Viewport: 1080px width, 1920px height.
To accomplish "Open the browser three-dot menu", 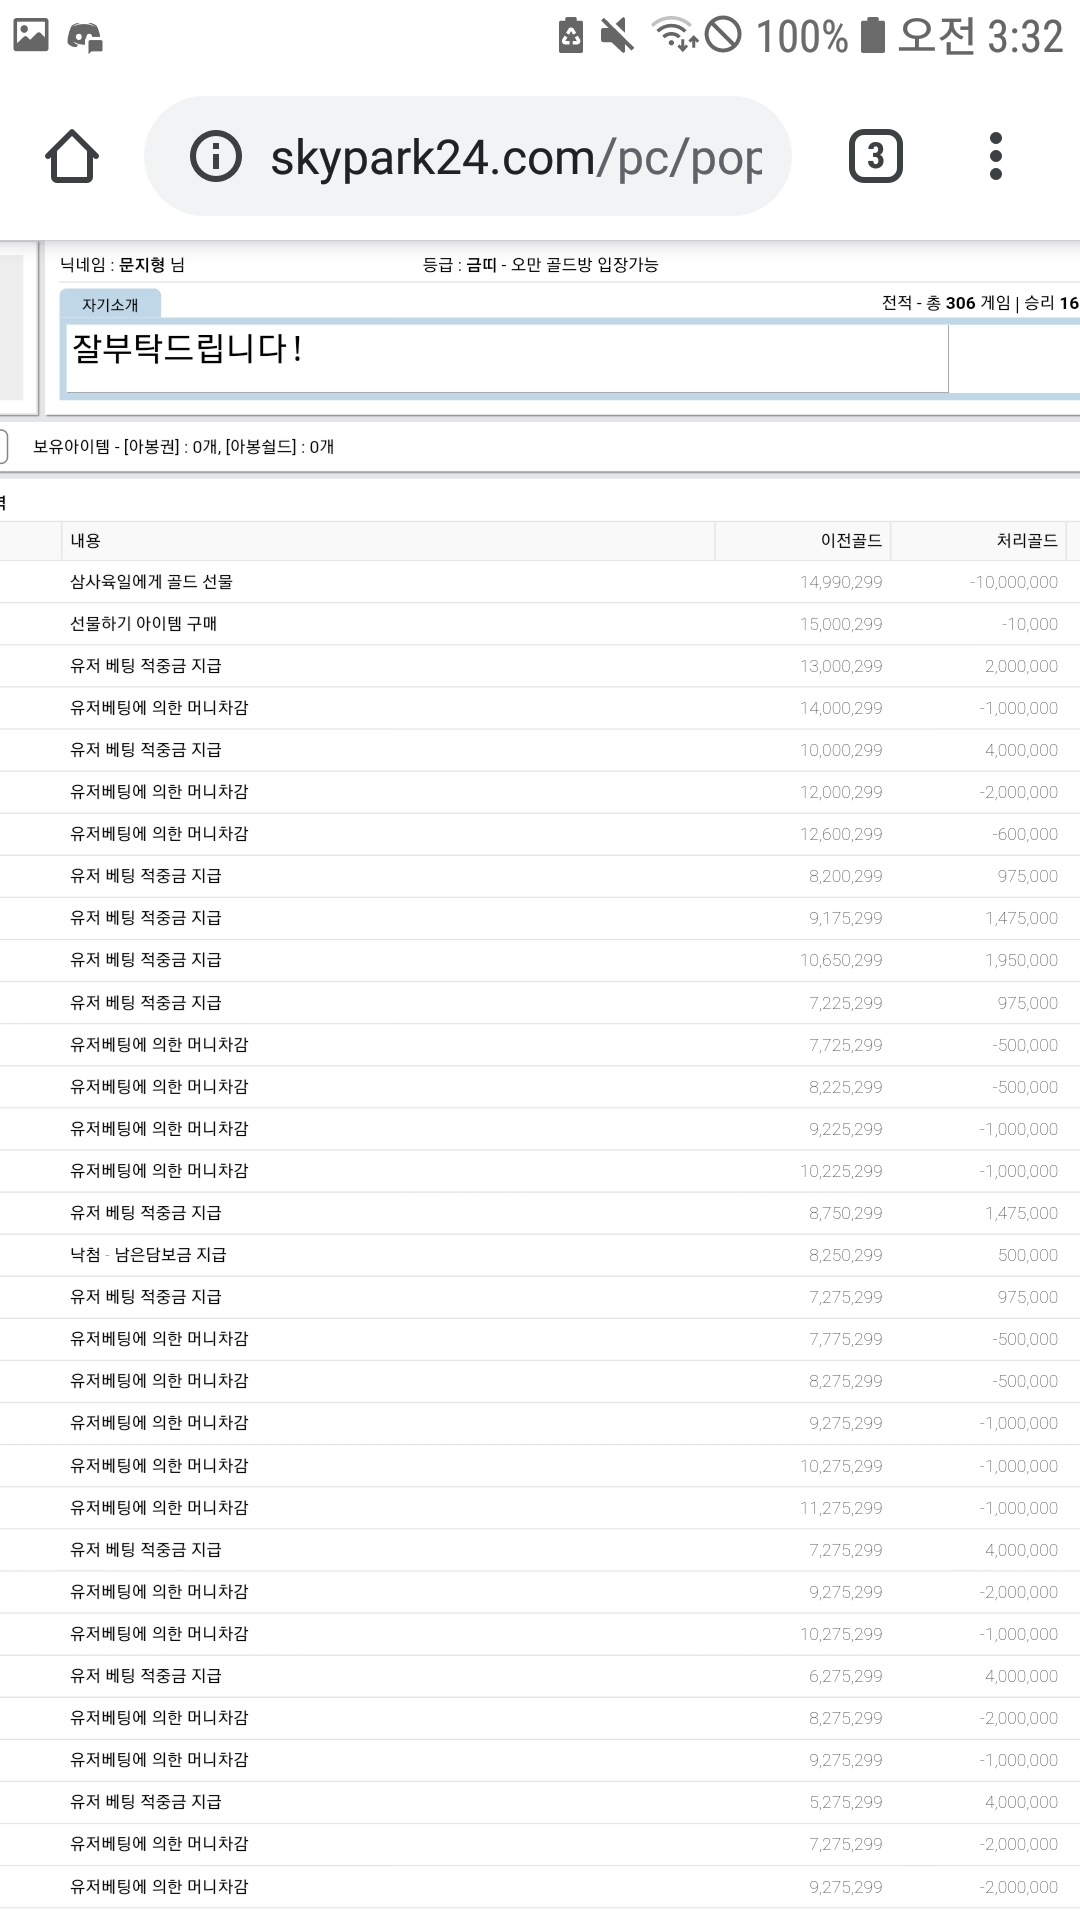I will pyautogui.click(x=995, y=157).
